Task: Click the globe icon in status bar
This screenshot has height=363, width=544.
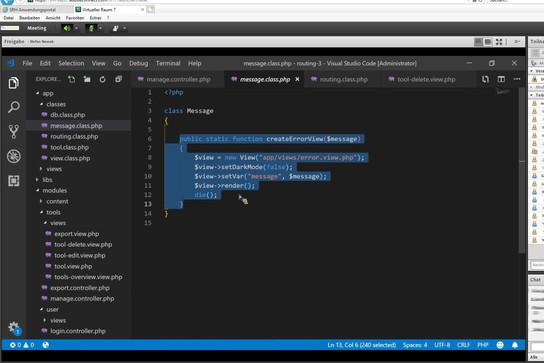Action: [x=45, y=345]
